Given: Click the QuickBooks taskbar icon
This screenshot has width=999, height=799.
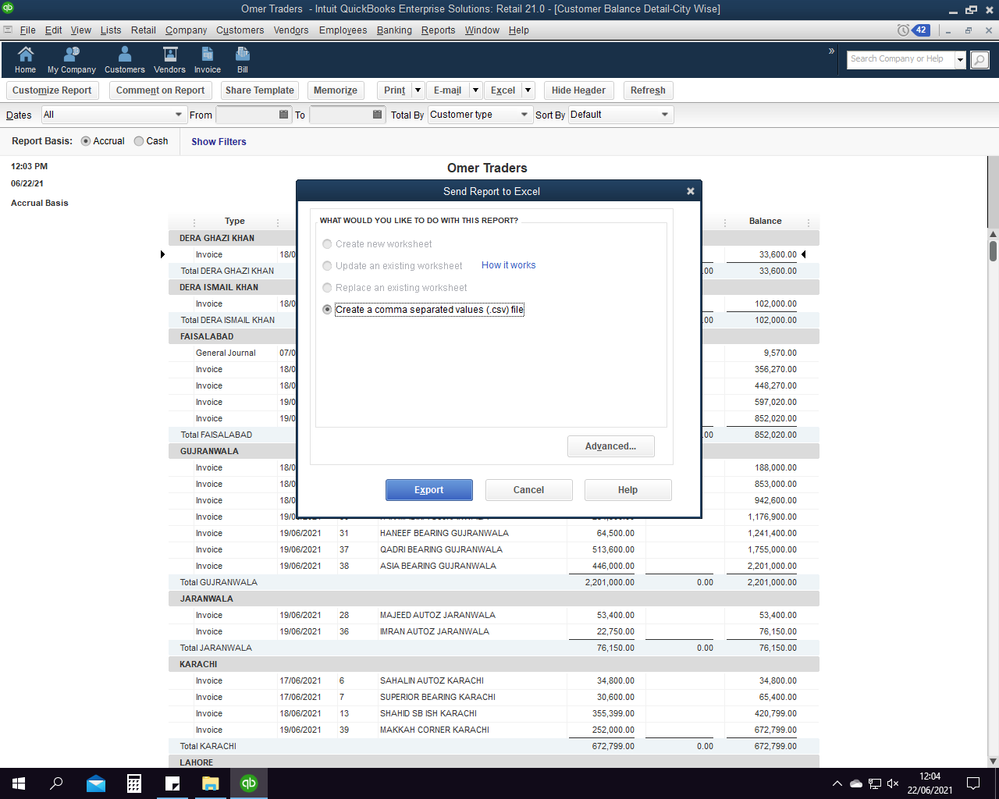Looking at the screenshot, I should 248,783.
